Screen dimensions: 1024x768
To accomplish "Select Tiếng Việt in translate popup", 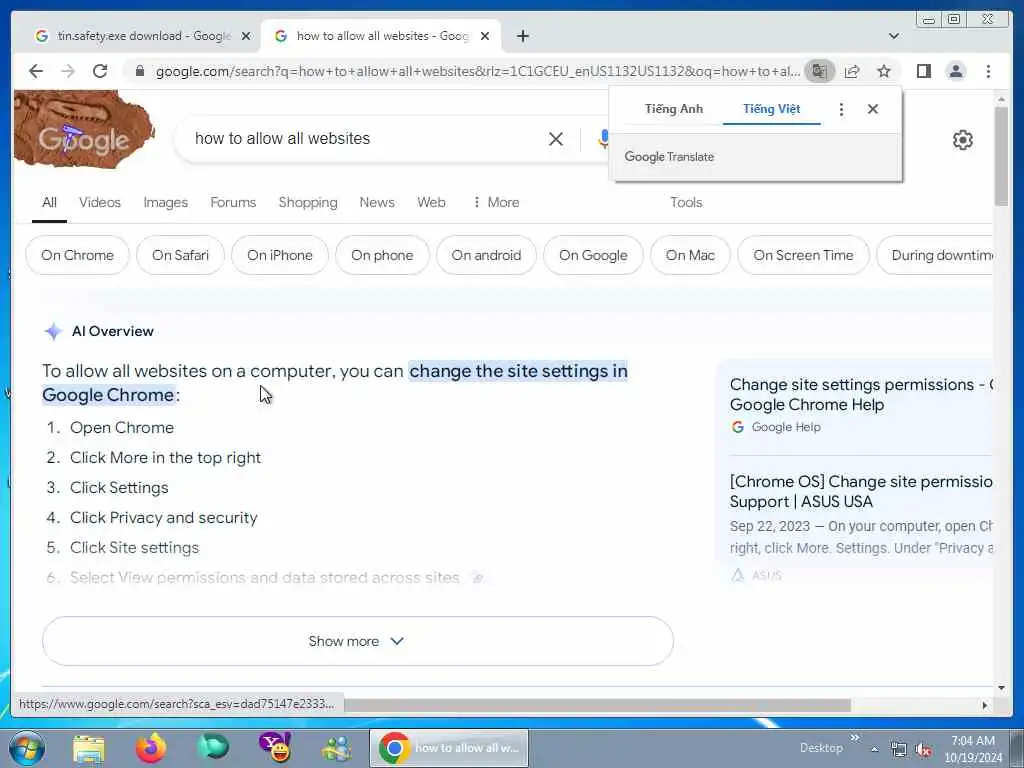I will (771, 109).
